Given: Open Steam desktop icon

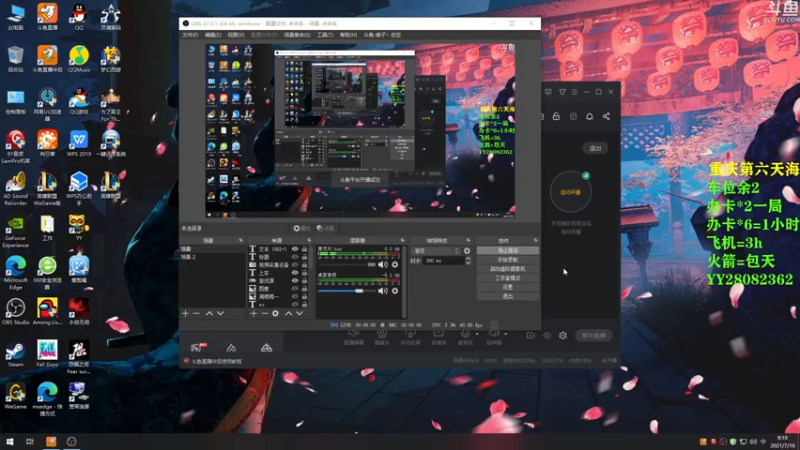Looking at the screenshot, I should 15,354.
